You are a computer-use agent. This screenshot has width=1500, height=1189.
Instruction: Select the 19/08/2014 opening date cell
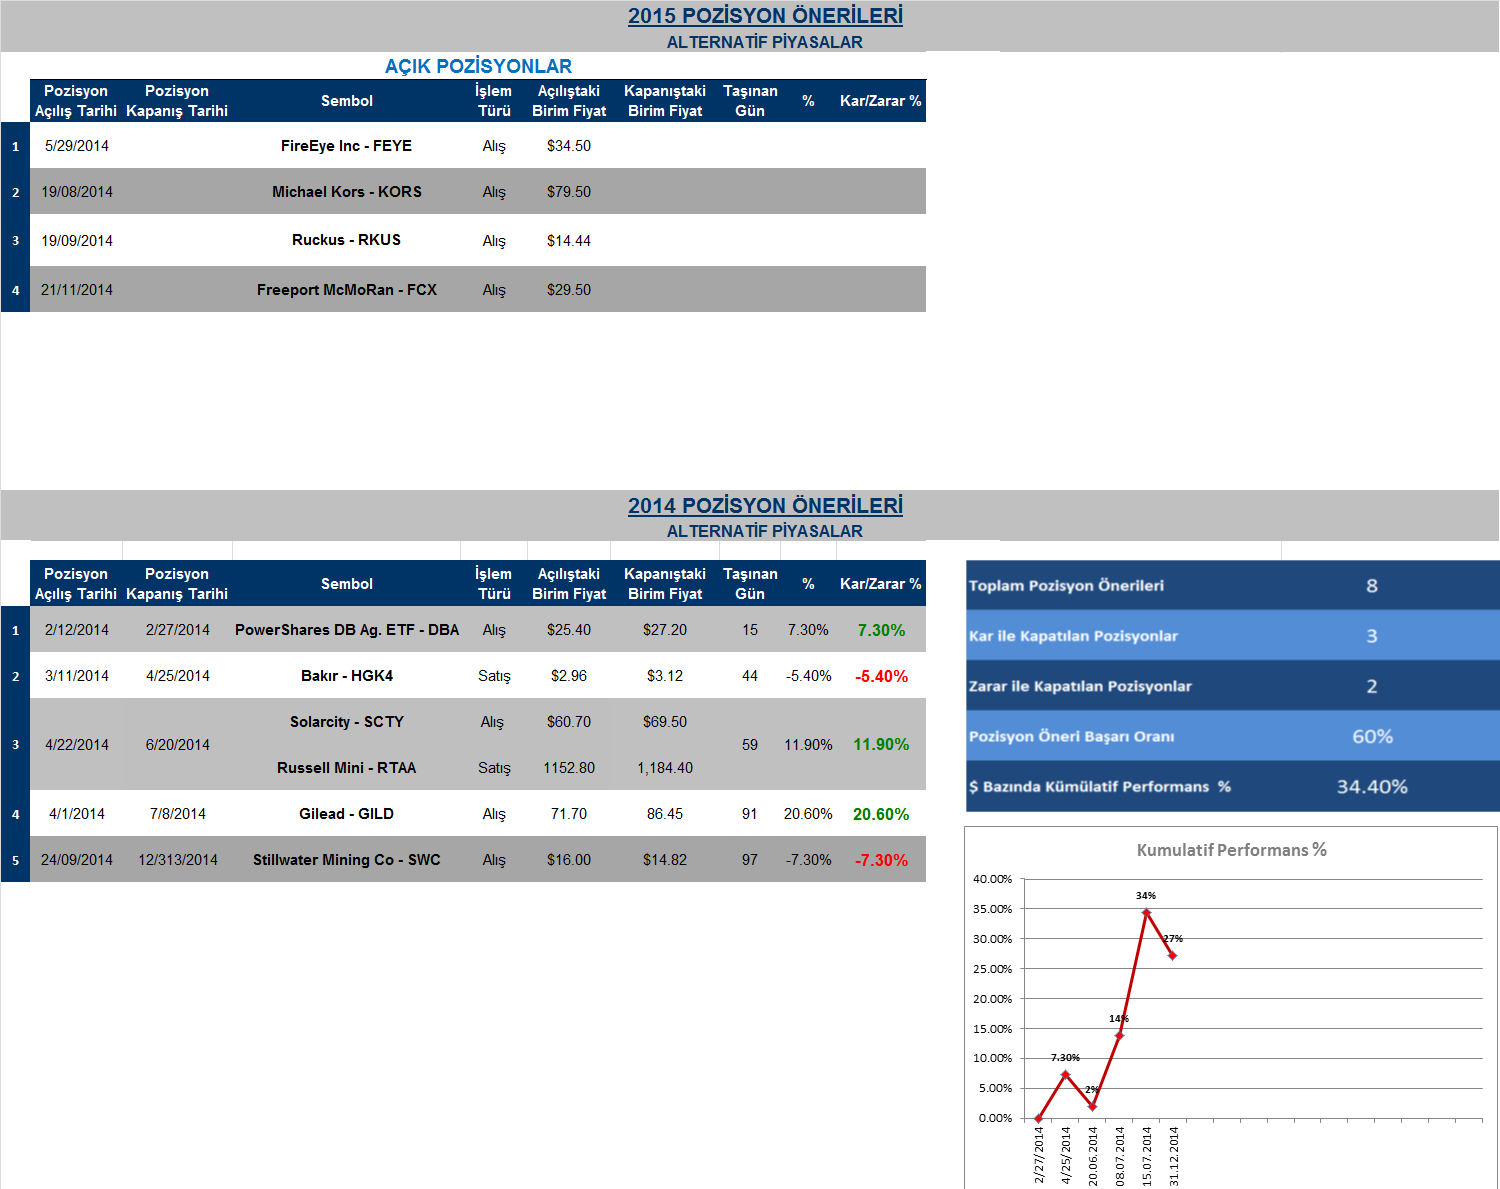77,192
